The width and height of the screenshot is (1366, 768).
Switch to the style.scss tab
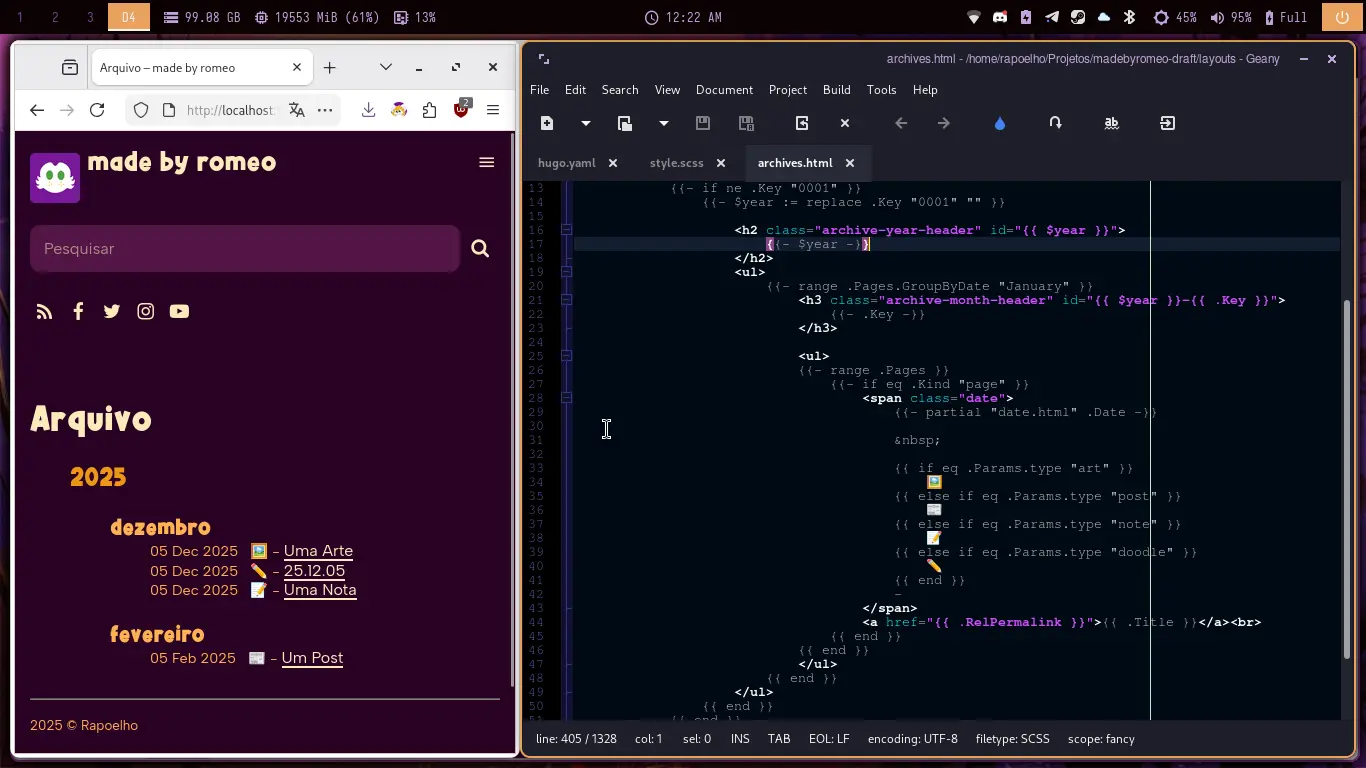tap(676, 163)
